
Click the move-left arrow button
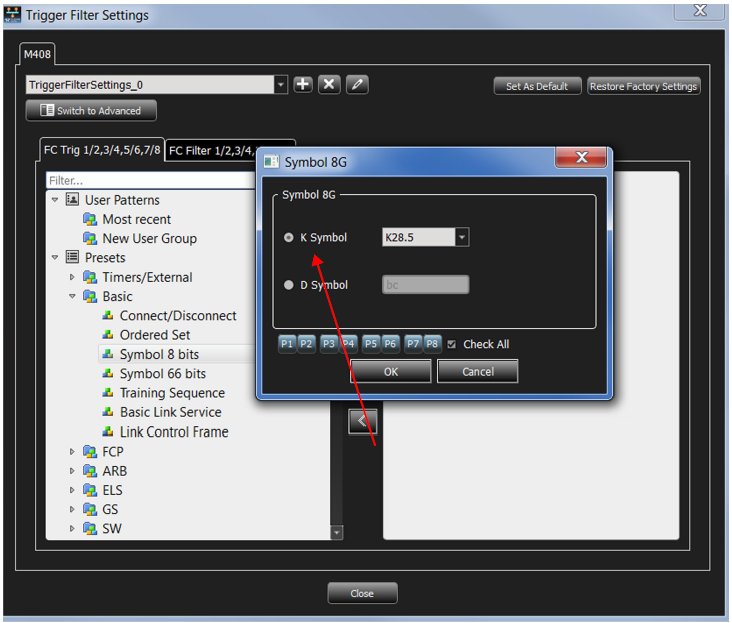coord(362,422)
